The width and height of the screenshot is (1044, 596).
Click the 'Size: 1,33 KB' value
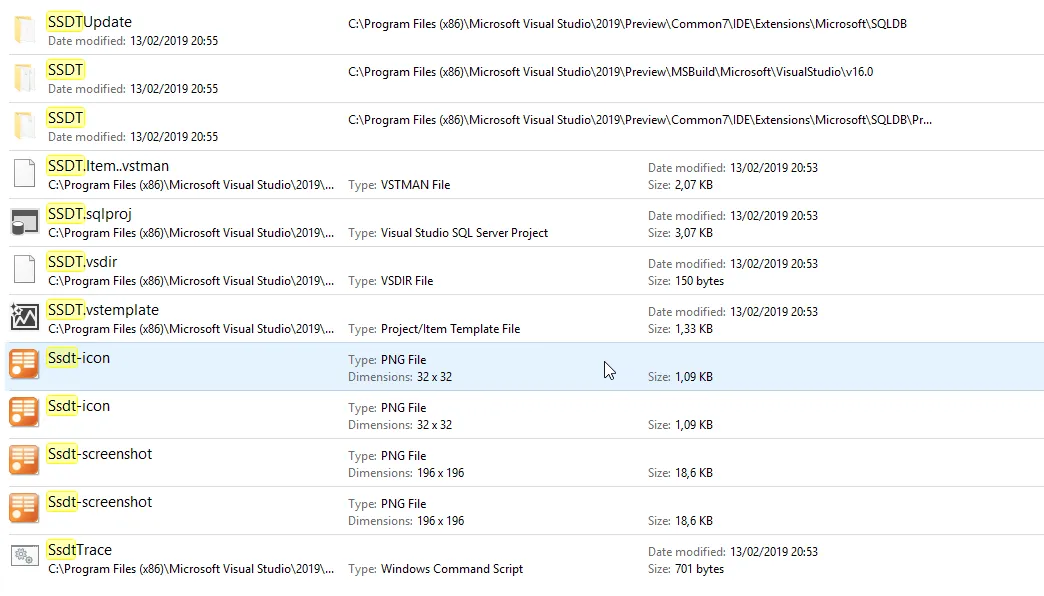tap(680, 329)
